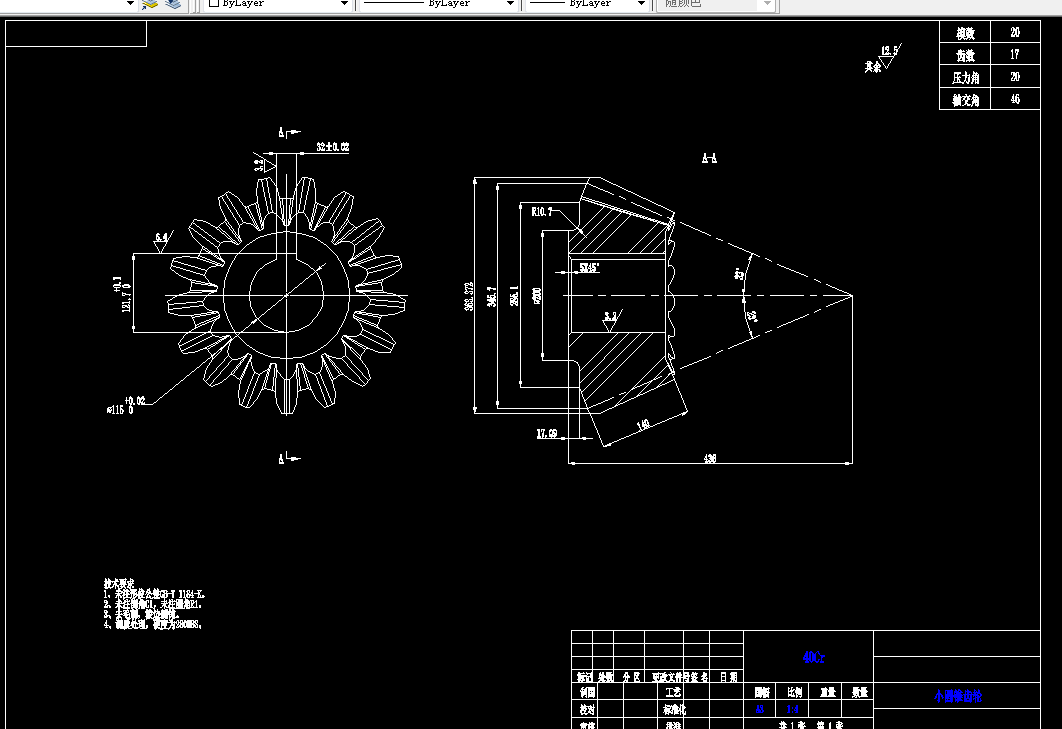Click the layer-previous icon with blue arrow
Screen dimensions: 1062x729
tap(150, 4)
